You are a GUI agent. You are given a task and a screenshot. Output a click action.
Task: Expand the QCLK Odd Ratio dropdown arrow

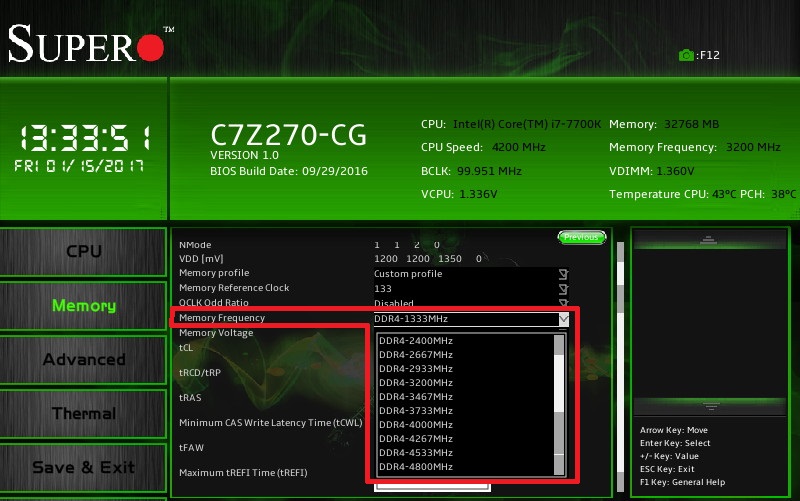pyautogui.click(x=563, y=303)
